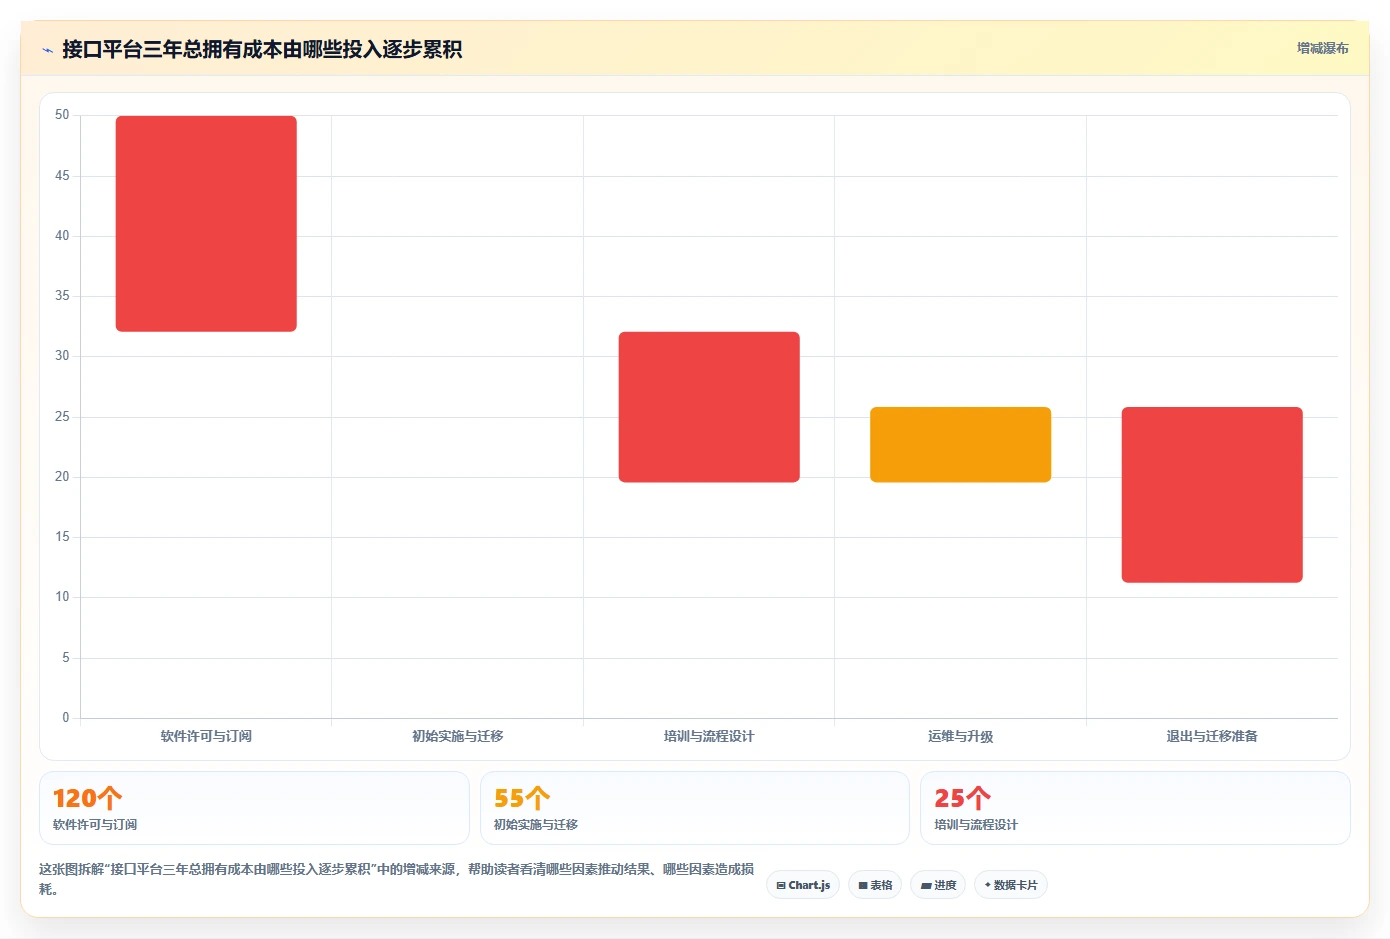Click the y-axis value 0
The height and width of the screenshot is (939, 1390).
click(x=66, y=717)
